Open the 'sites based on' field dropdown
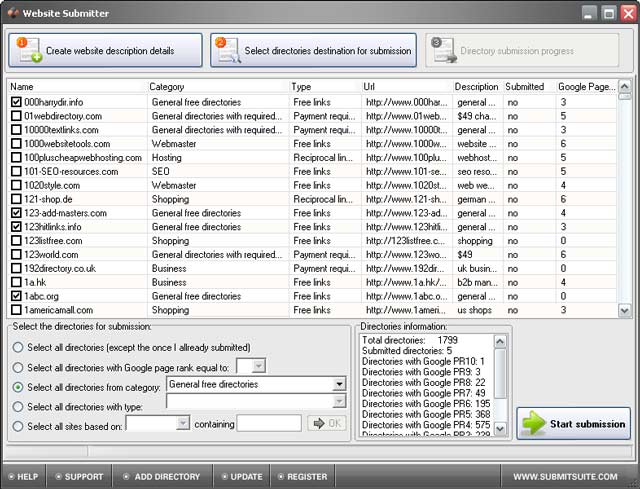Viewport: 640px width, 489px height. click(x=182, y=423)
